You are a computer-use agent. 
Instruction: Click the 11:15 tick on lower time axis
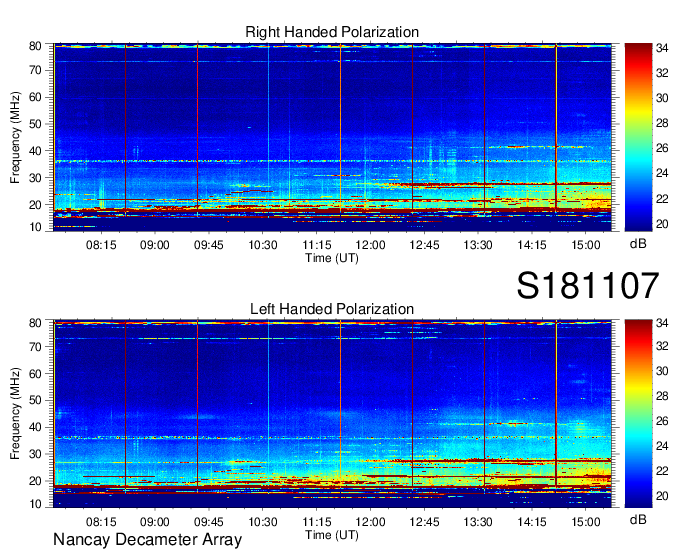(x=317, y=522)
